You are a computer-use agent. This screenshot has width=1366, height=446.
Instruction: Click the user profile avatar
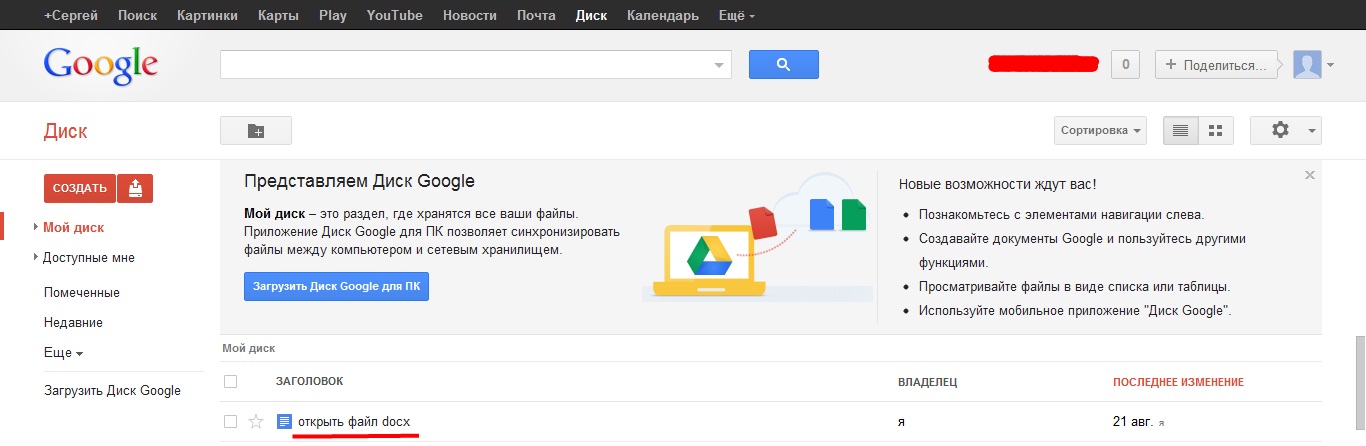[x=1307, y=65]
